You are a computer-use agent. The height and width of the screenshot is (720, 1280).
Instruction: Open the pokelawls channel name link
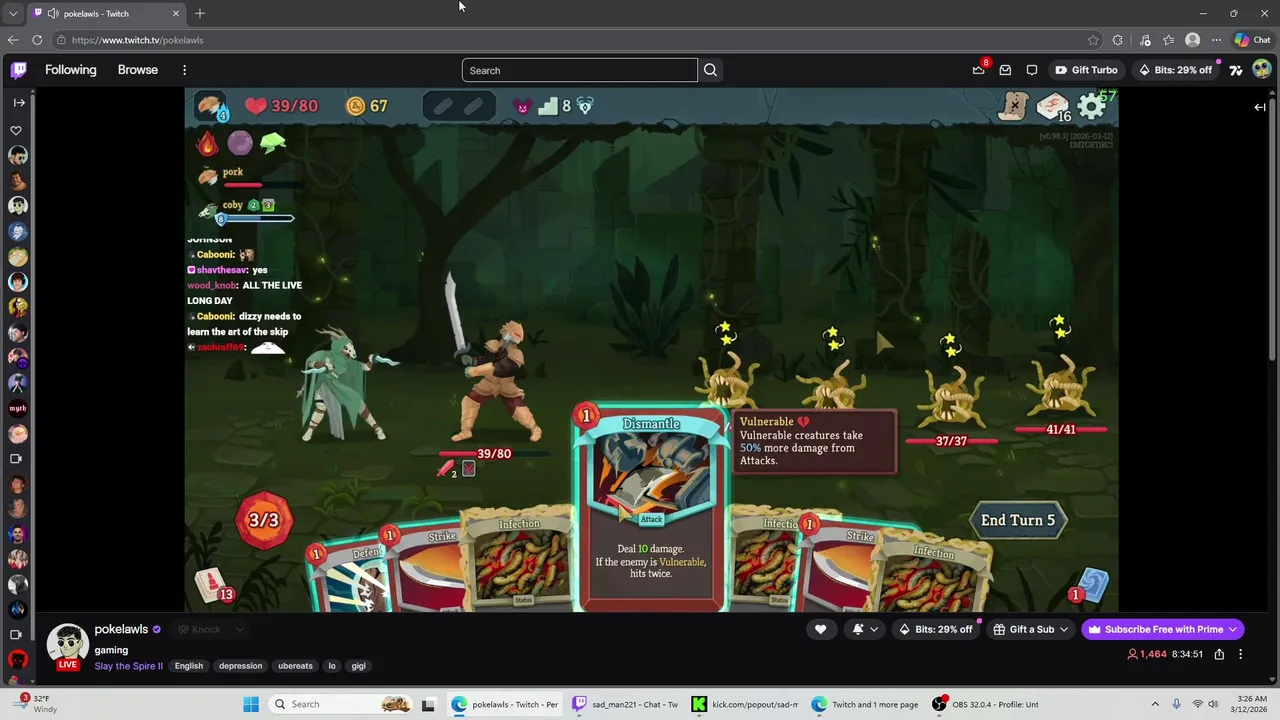click(121, 629)
